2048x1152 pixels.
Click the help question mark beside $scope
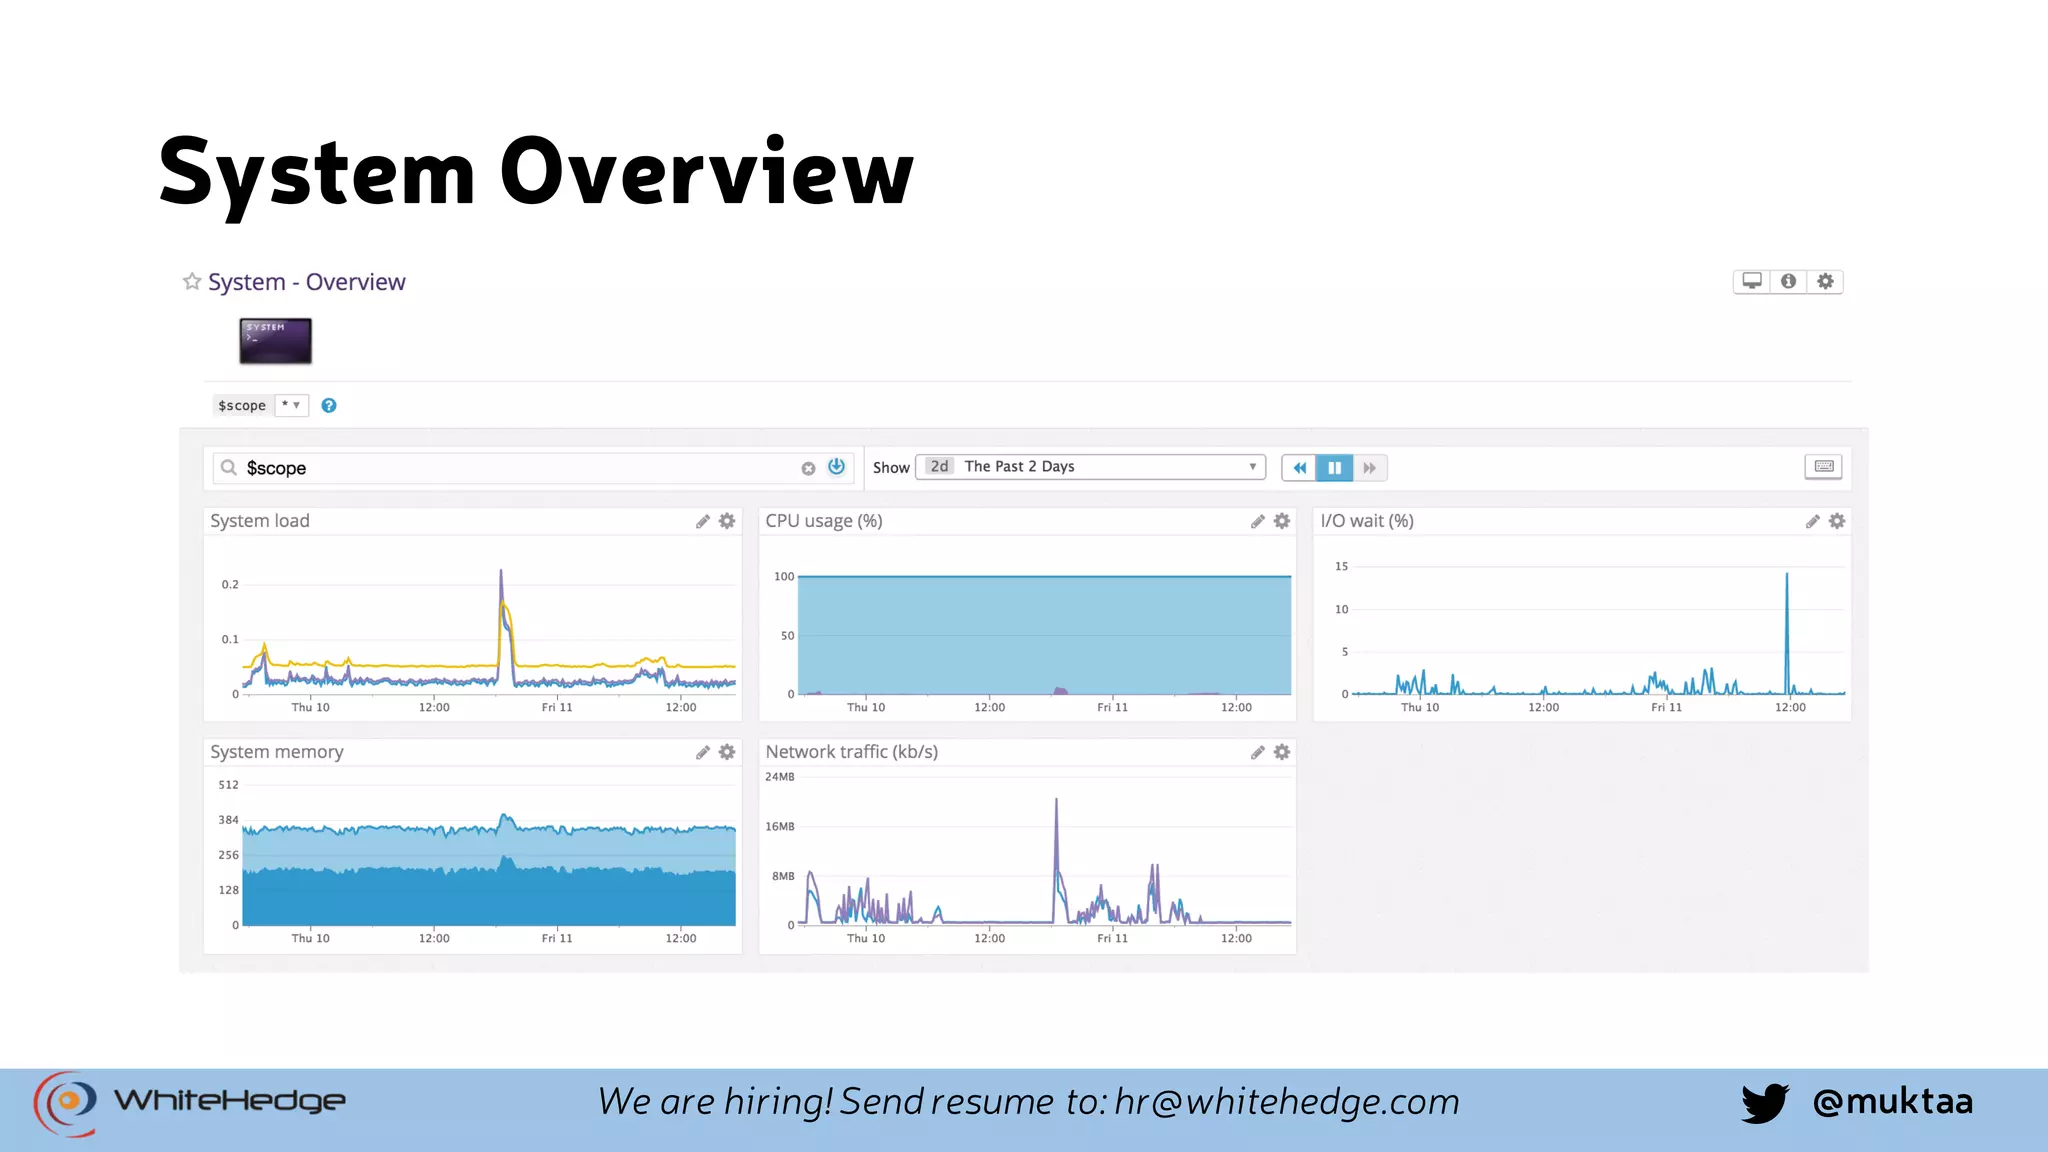329,406
